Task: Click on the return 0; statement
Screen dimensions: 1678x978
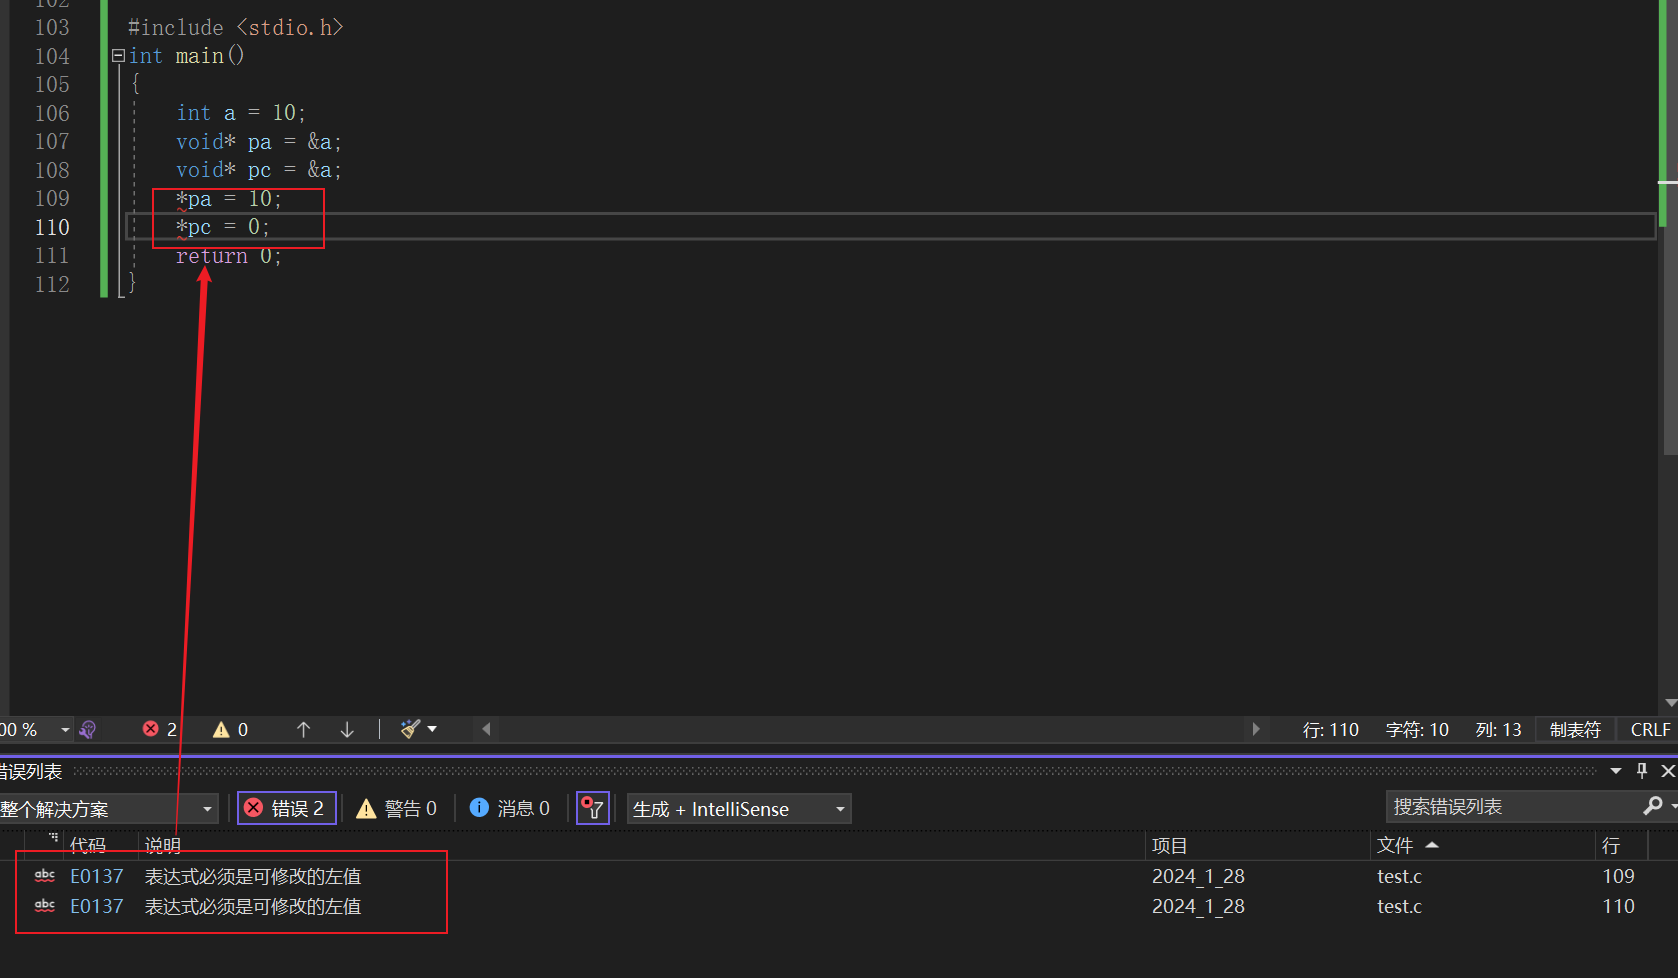Action: click(229, 256)
